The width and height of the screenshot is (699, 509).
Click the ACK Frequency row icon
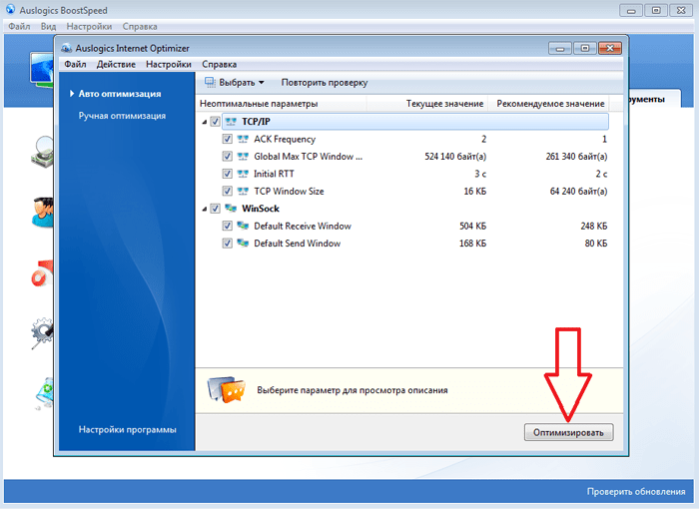point(243,139)
